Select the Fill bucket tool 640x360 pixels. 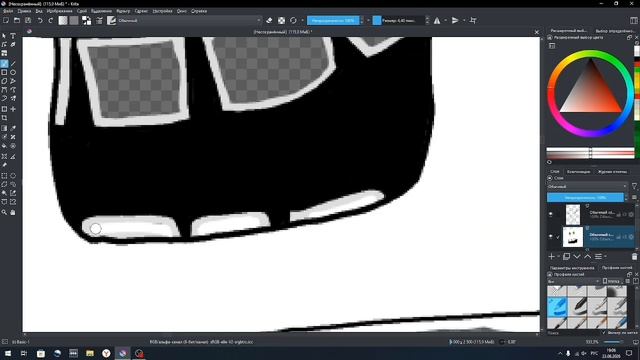[x=4, y=146]
